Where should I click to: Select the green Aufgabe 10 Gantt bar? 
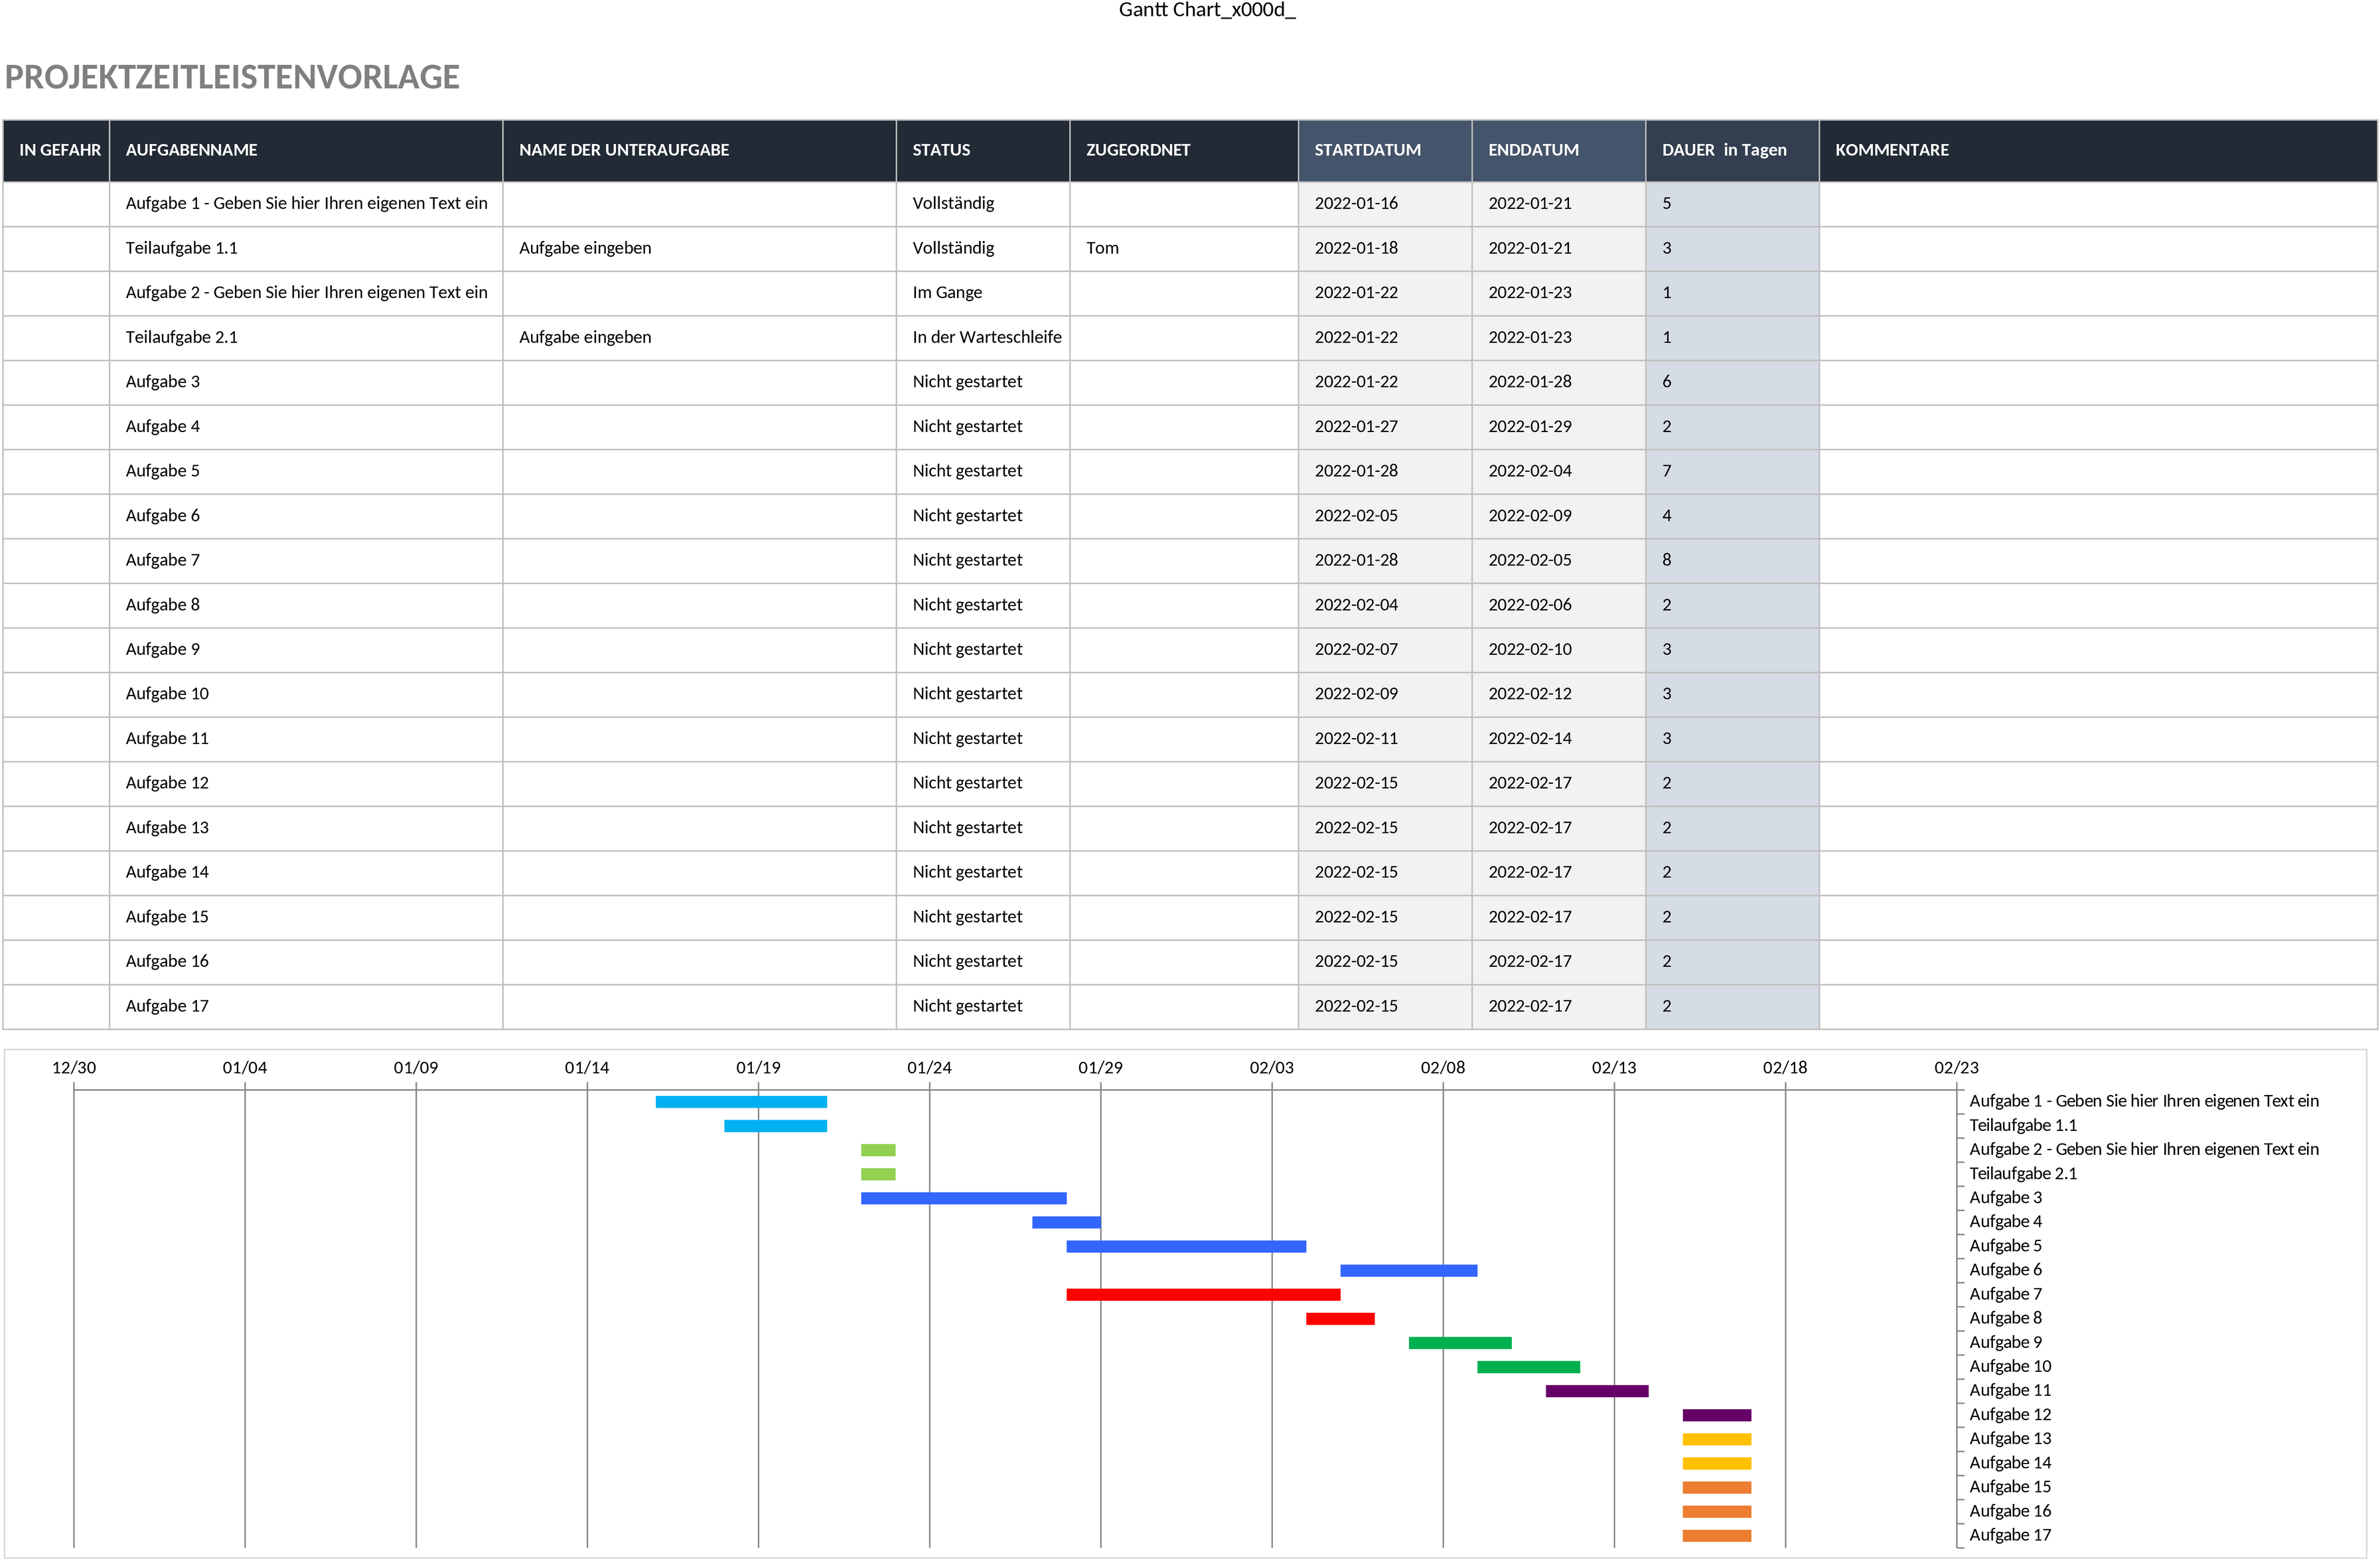[1529, 1367]
